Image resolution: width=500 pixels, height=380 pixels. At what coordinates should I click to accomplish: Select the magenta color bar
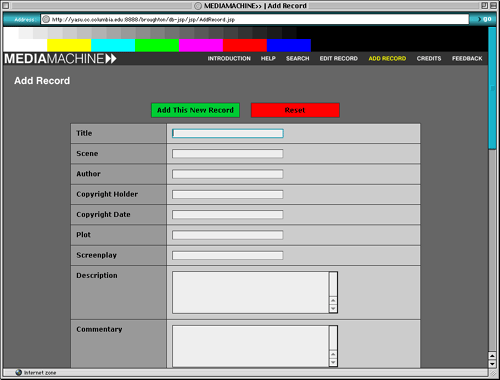tap(201, 45)
